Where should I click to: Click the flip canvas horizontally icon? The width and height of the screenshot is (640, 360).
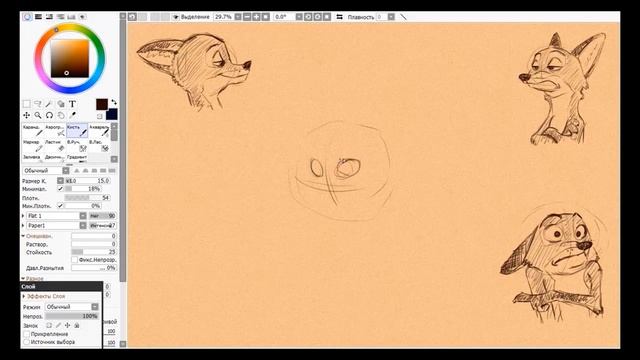[x=339, y=17]
